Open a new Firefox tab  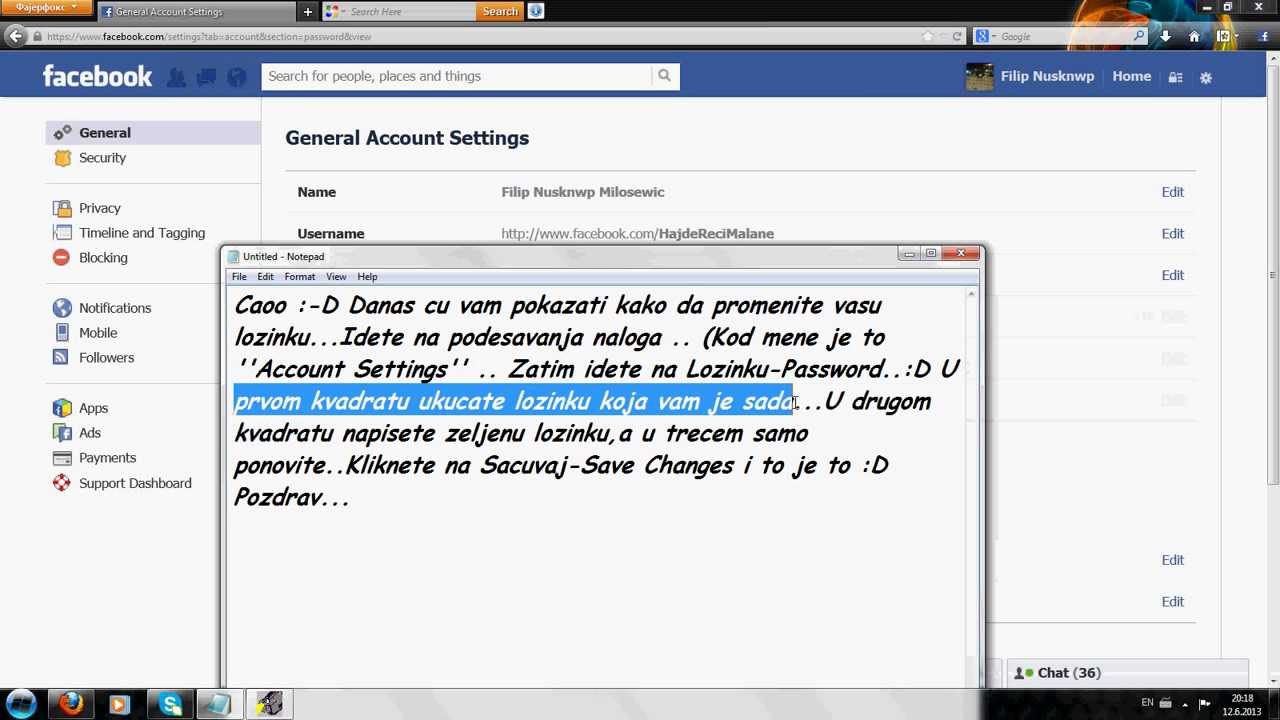click(x=308, y=12)
